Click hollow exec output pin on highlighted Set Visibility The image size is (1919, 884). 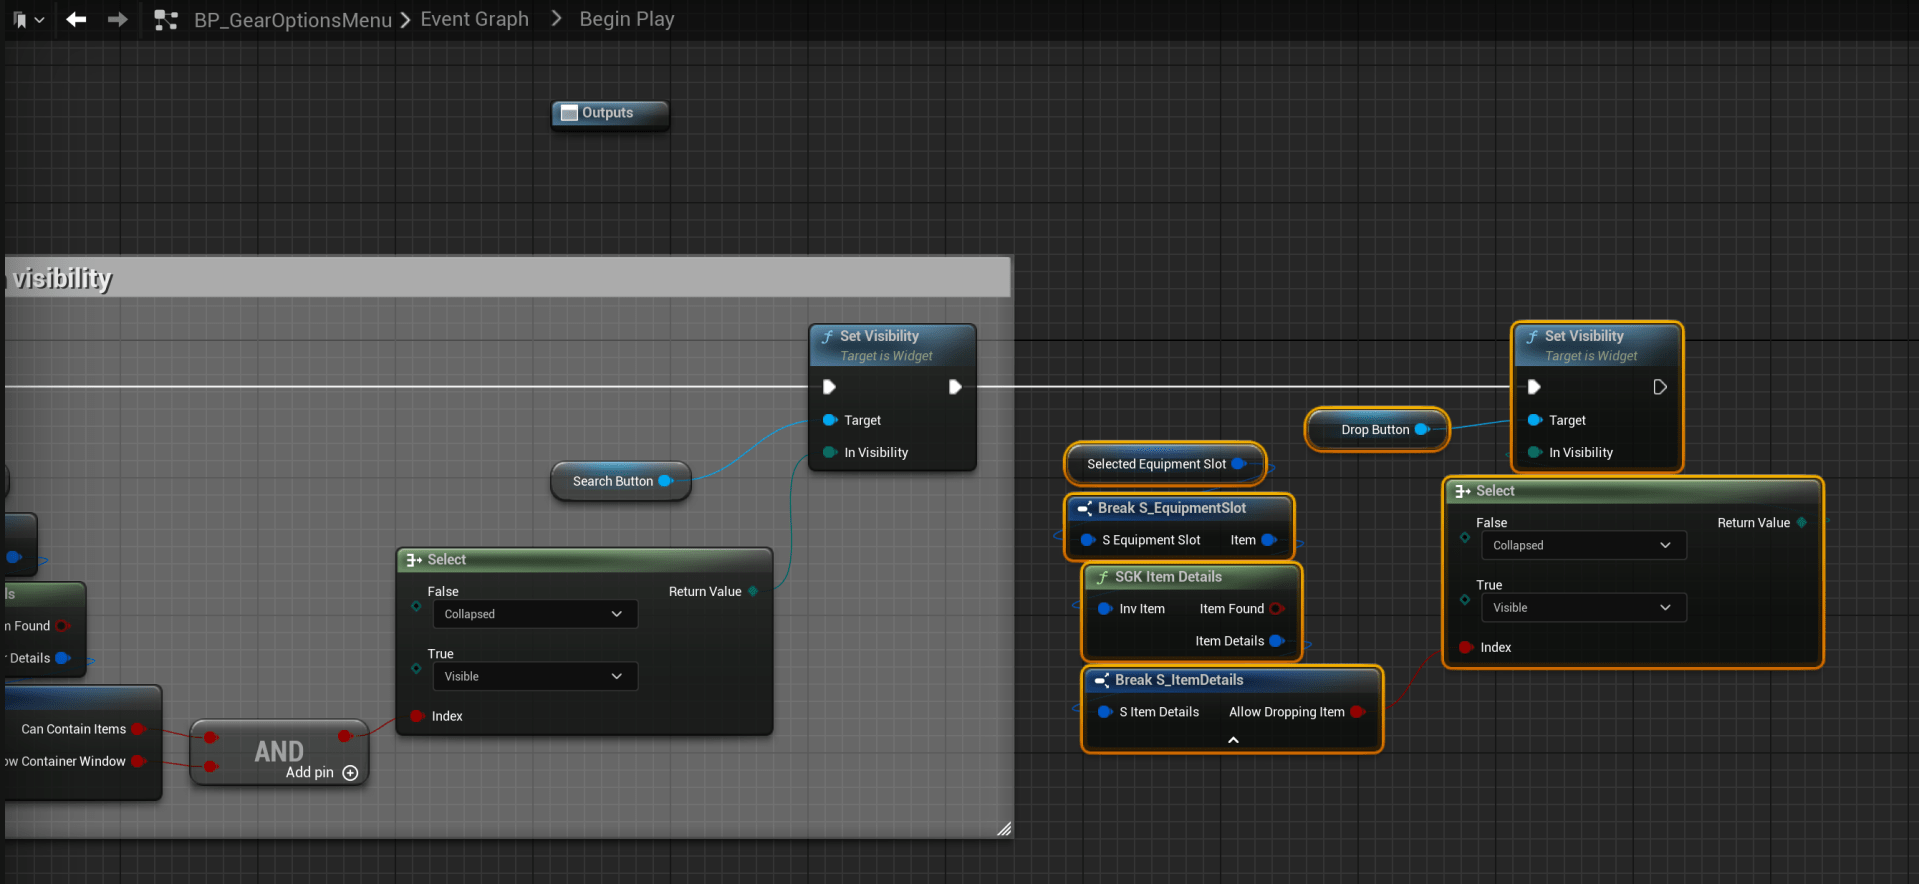click(1659, 387)
